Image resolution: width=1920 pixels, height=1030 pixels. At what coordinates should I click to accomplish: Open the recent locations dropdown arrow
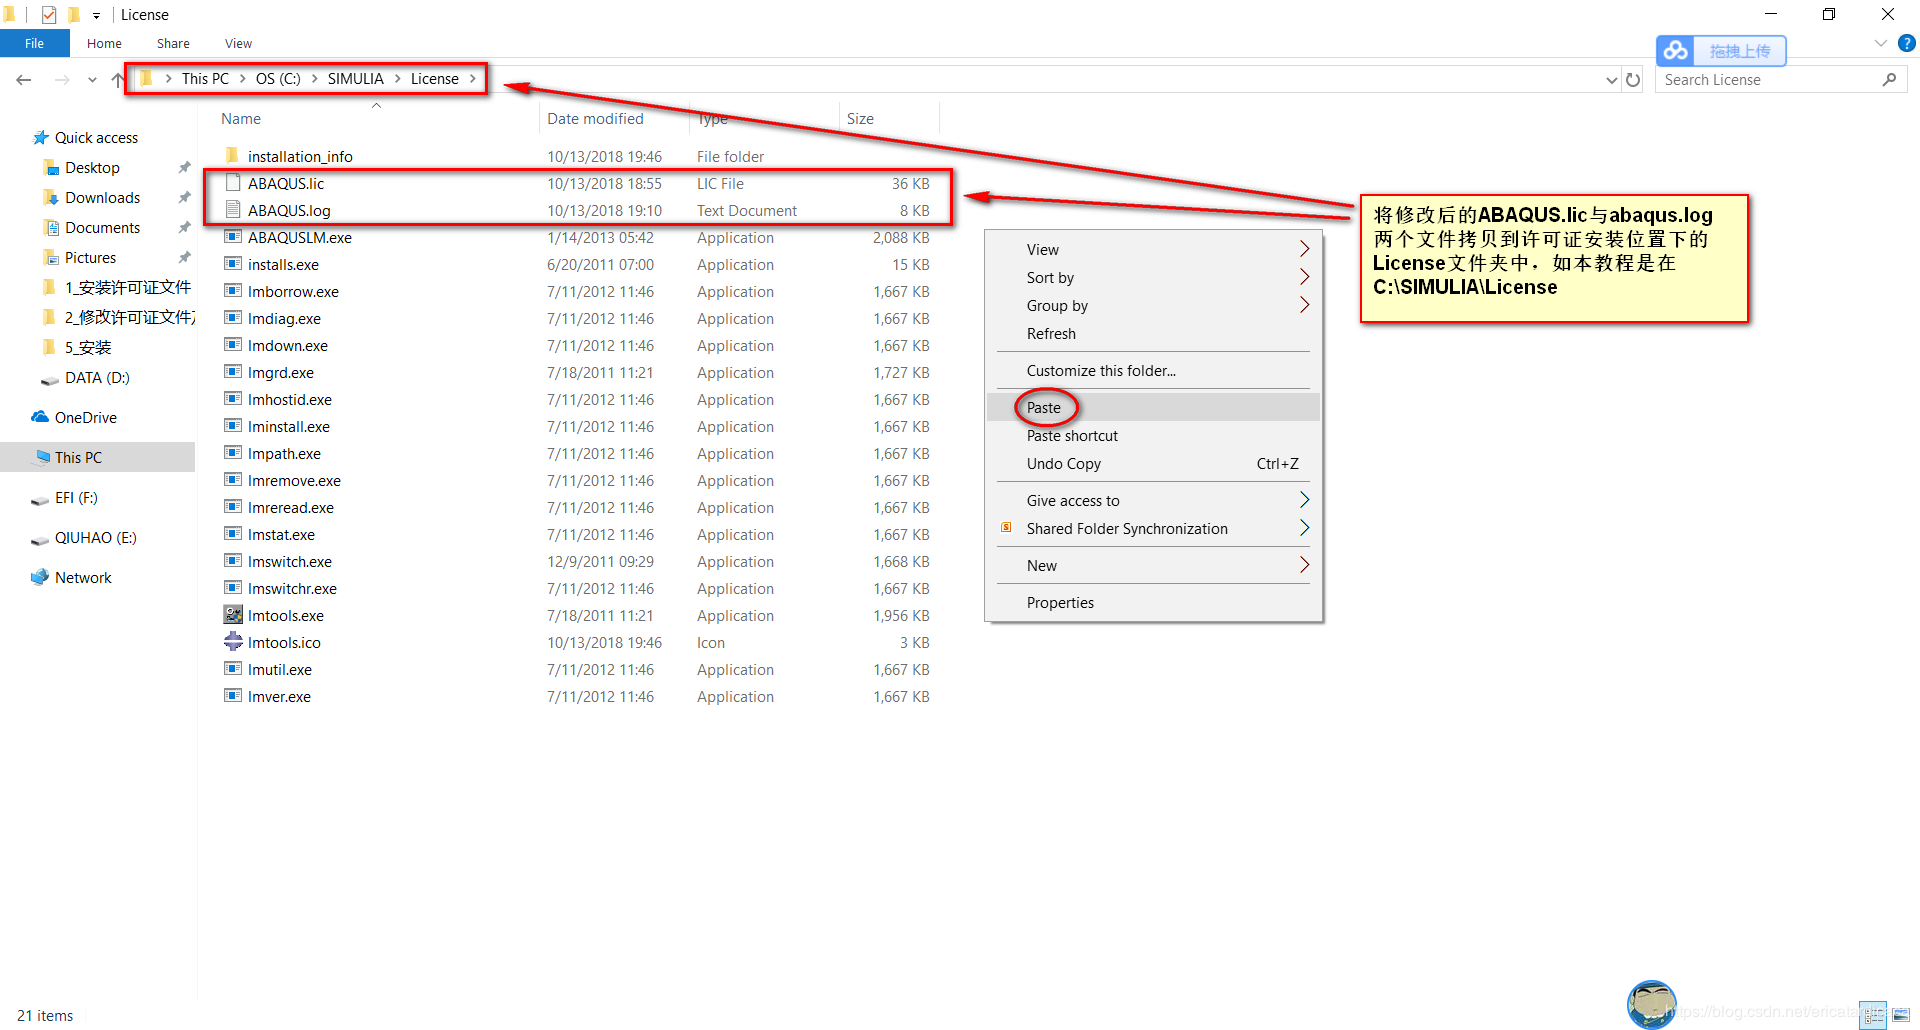92,80
